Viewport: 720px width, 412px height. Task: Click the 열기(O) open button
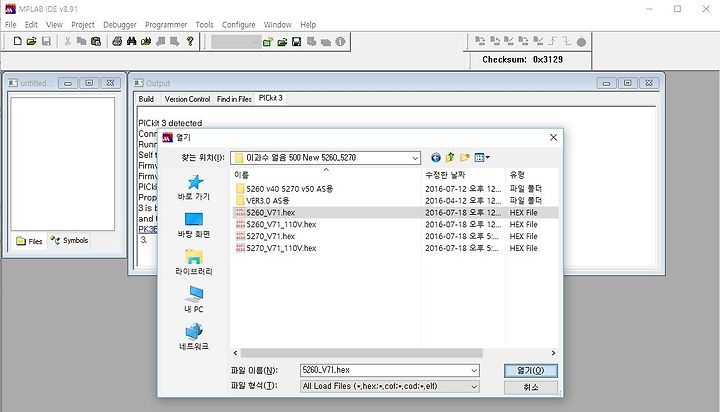point(531,370)
